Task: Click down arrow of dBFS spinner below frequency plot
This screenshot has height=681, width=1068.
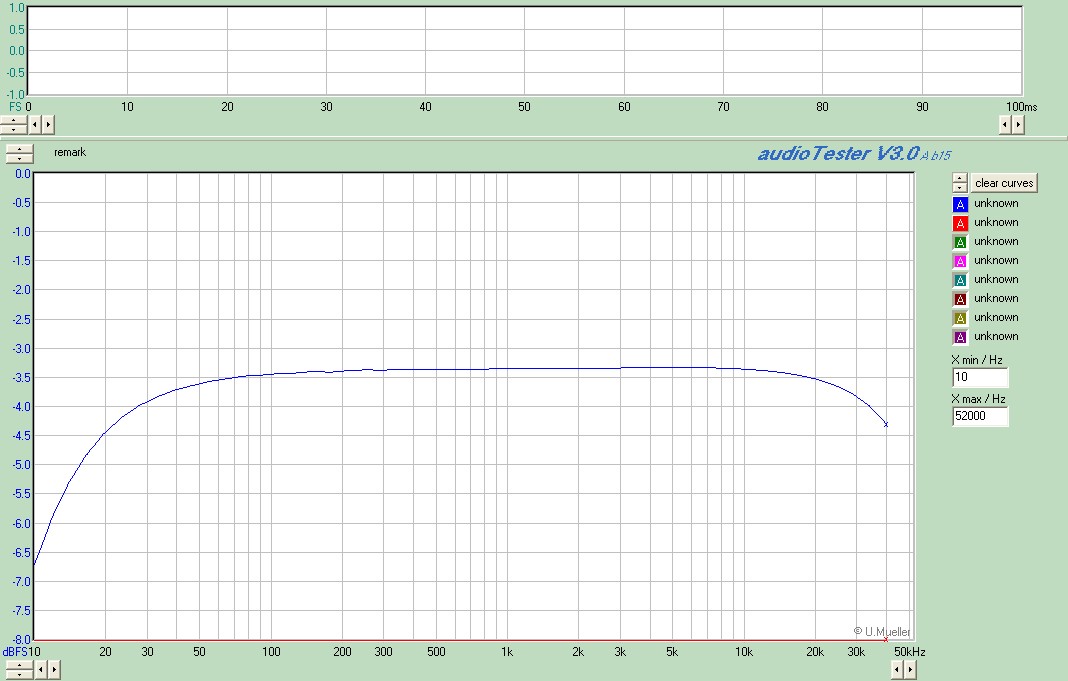Action: pos(19,674)
